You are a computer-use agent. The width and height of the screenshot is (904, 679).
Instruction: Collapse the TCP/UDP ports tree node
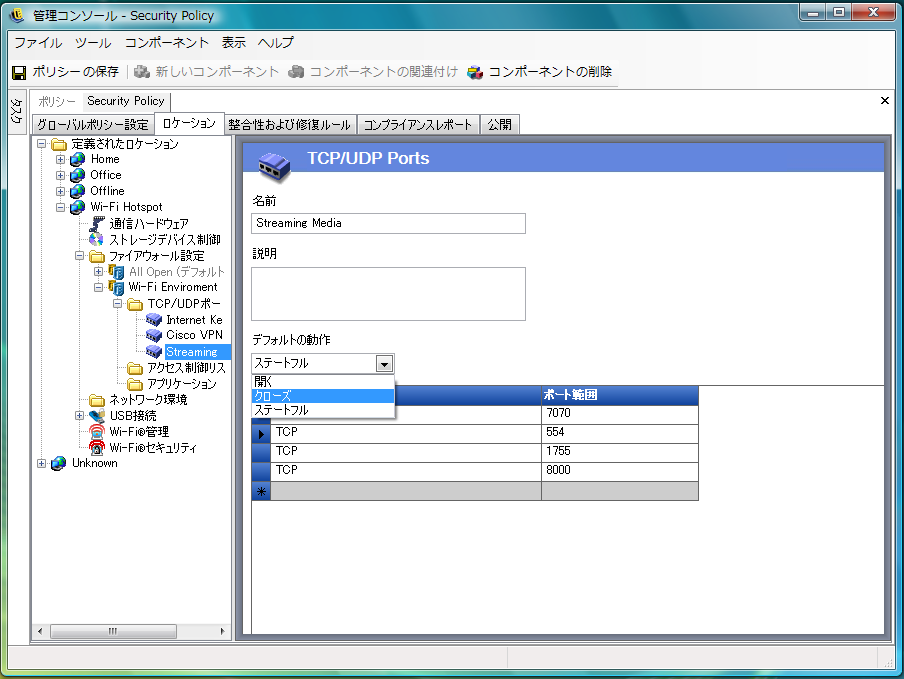(118, 303)
